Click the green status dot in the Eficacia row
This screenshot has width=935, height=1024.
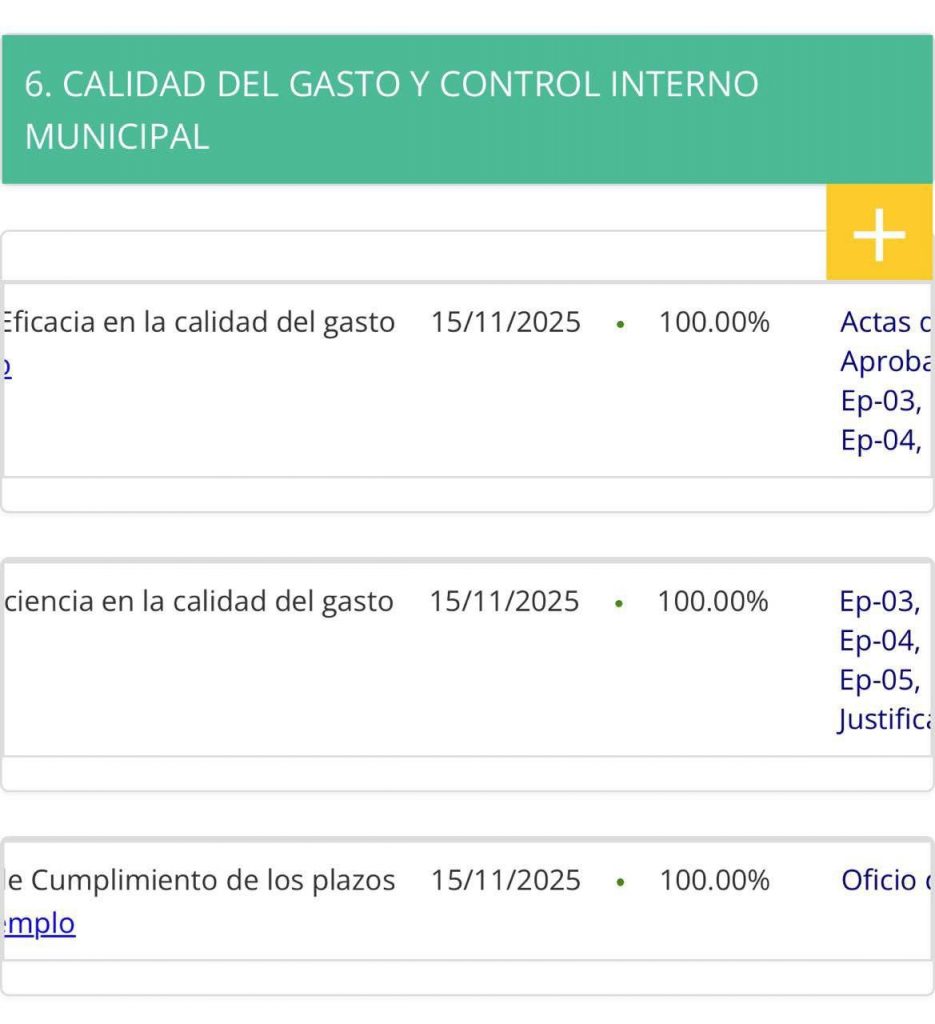coord(620,325)
